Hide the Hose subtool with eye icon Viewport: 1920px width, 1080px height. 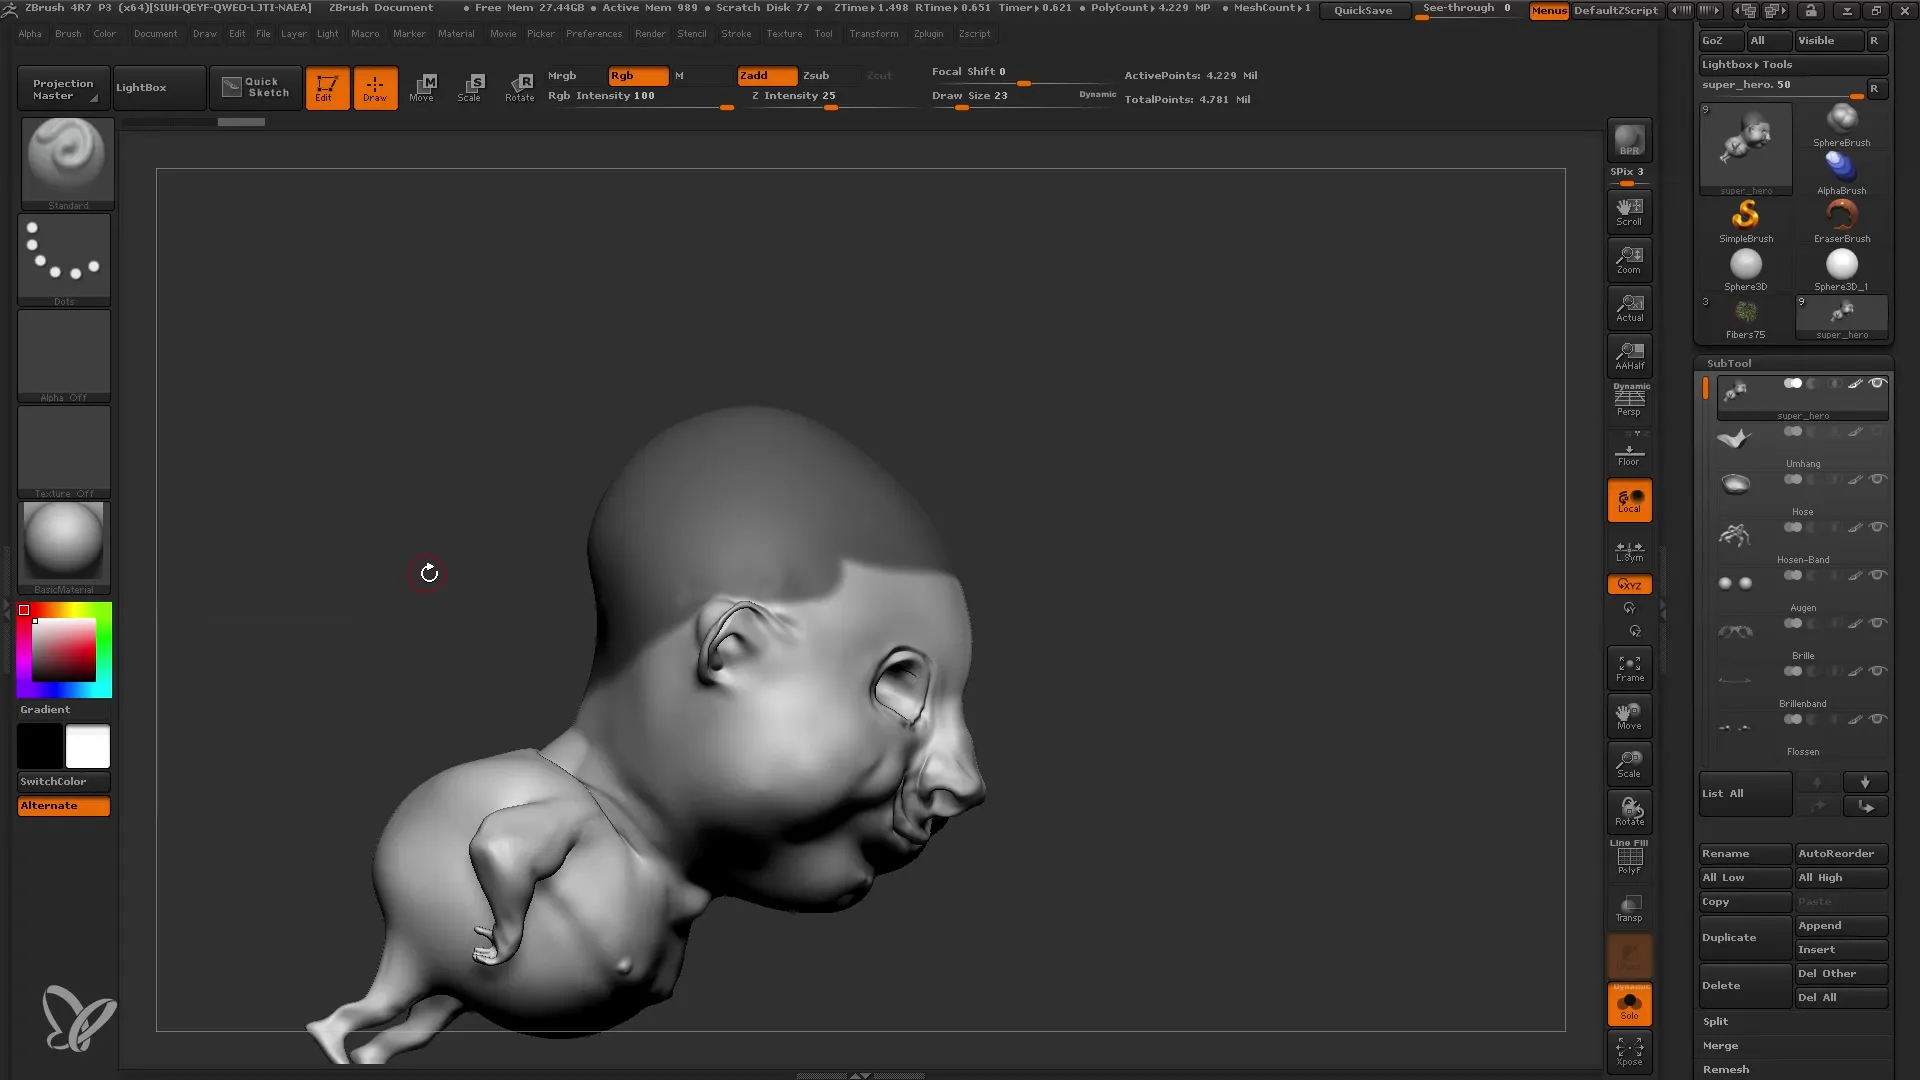pos(1877,480)
